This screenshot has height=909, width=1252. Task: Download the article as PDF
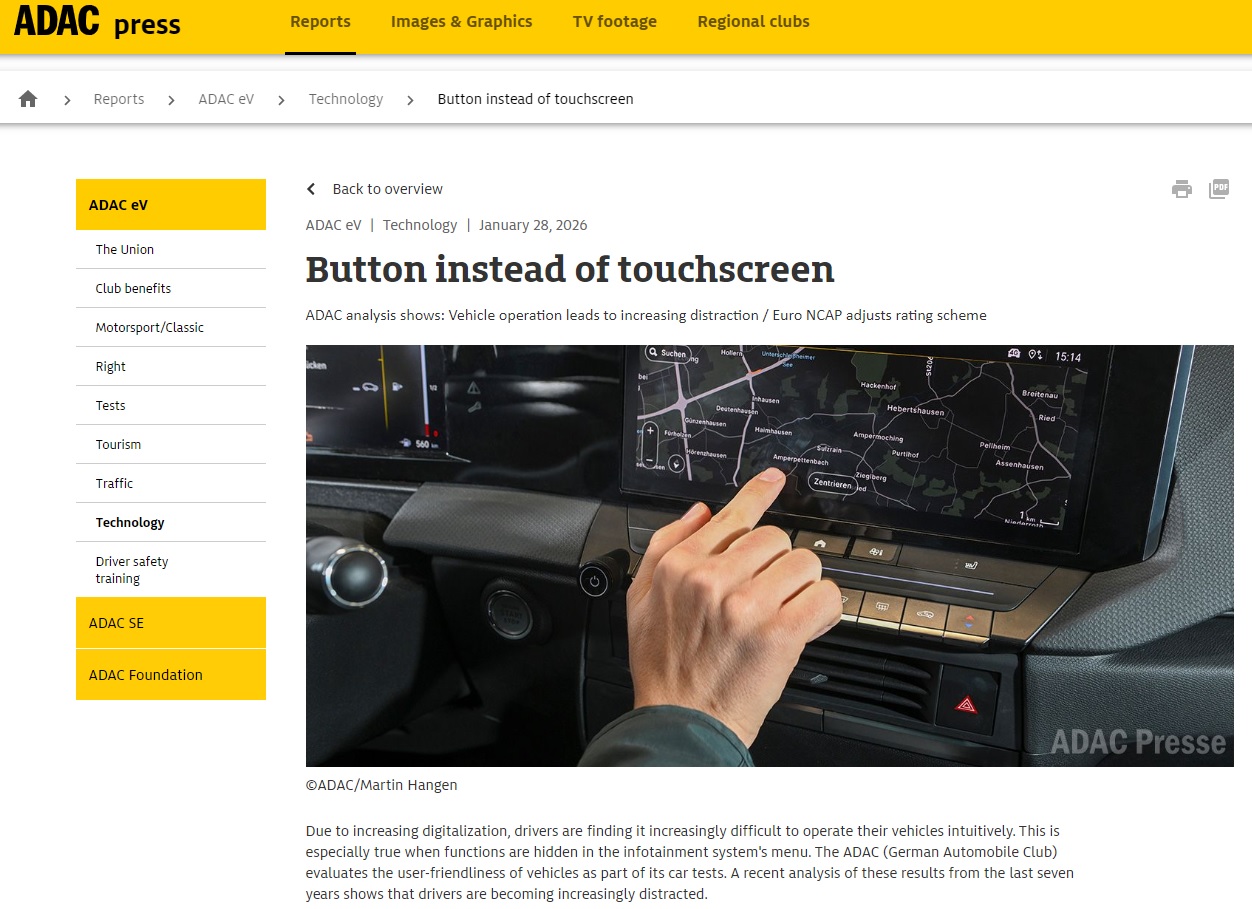click(x=1218, y=189)
